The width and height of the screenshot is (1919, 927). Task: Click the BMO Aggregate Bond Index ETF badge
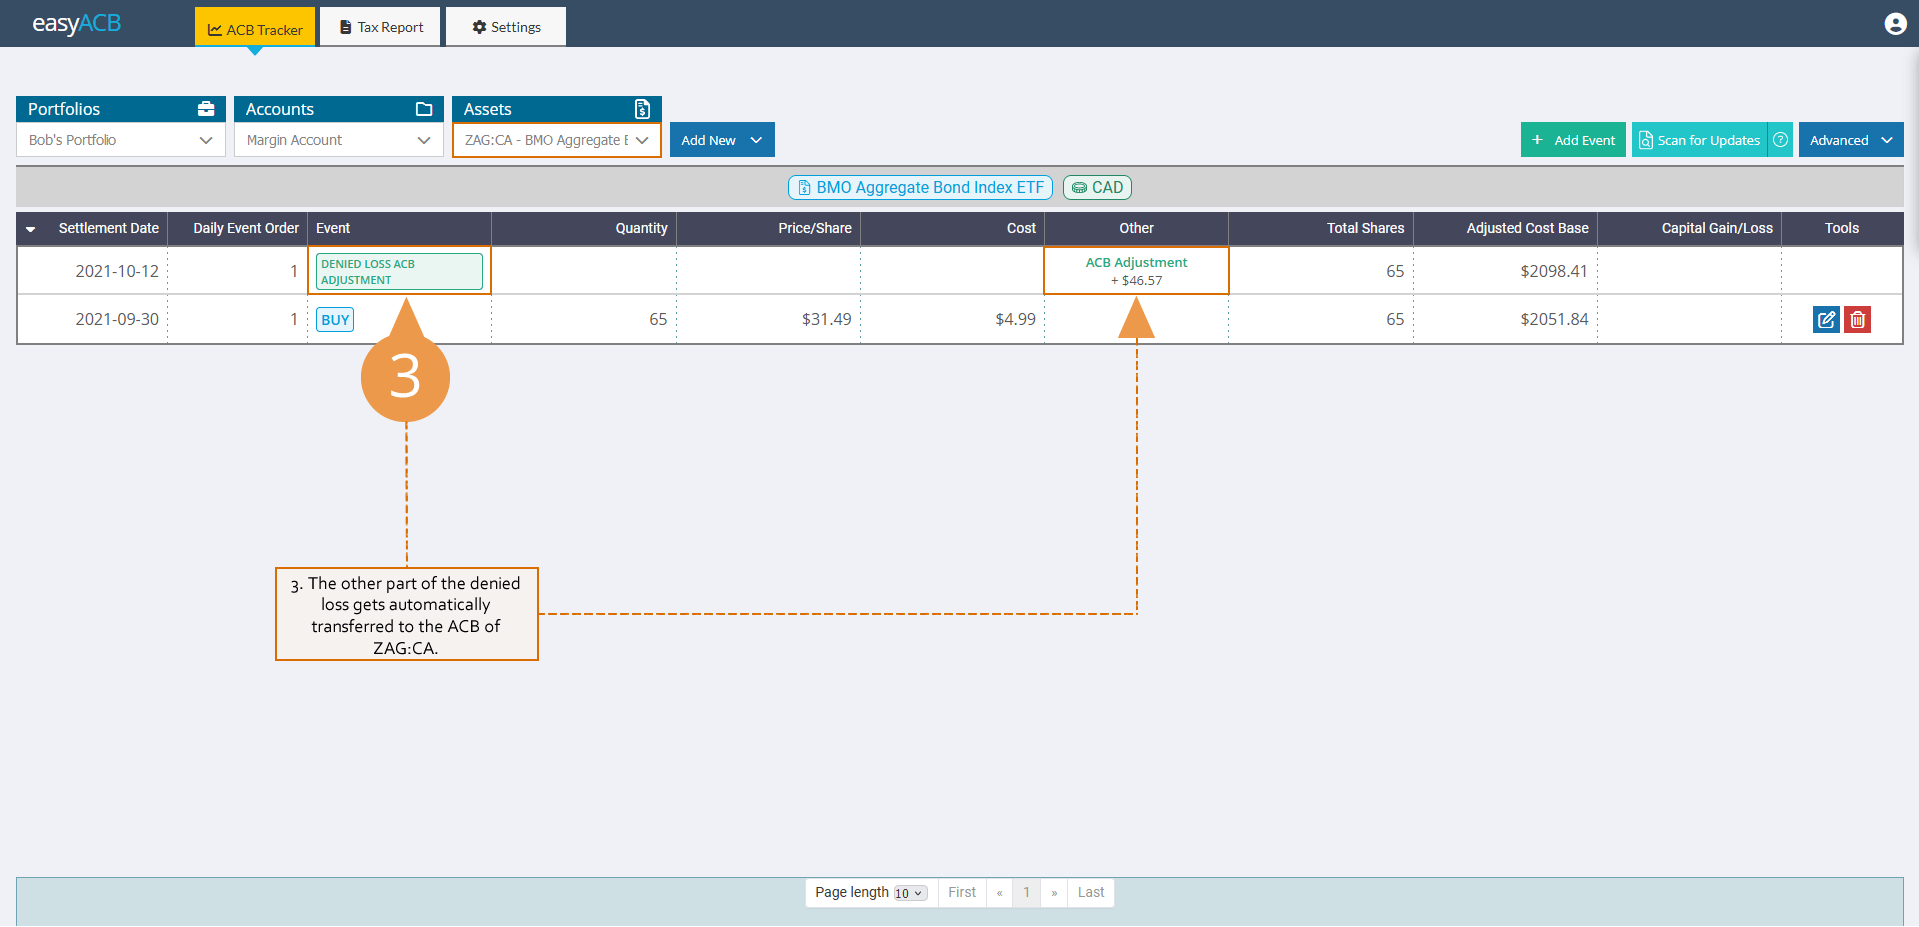pyautogui.click(x=920, y=187)
